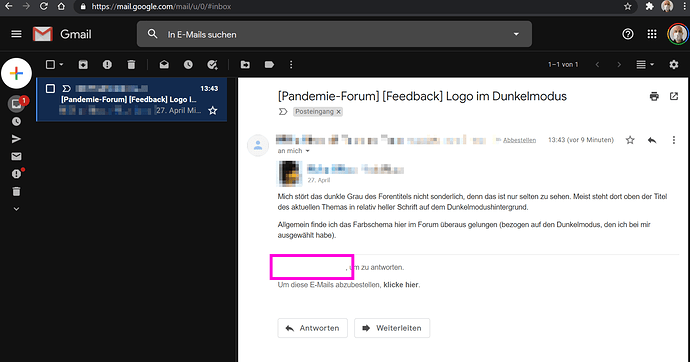
Task: Go to older messages arrow
Action: (619, 65)
